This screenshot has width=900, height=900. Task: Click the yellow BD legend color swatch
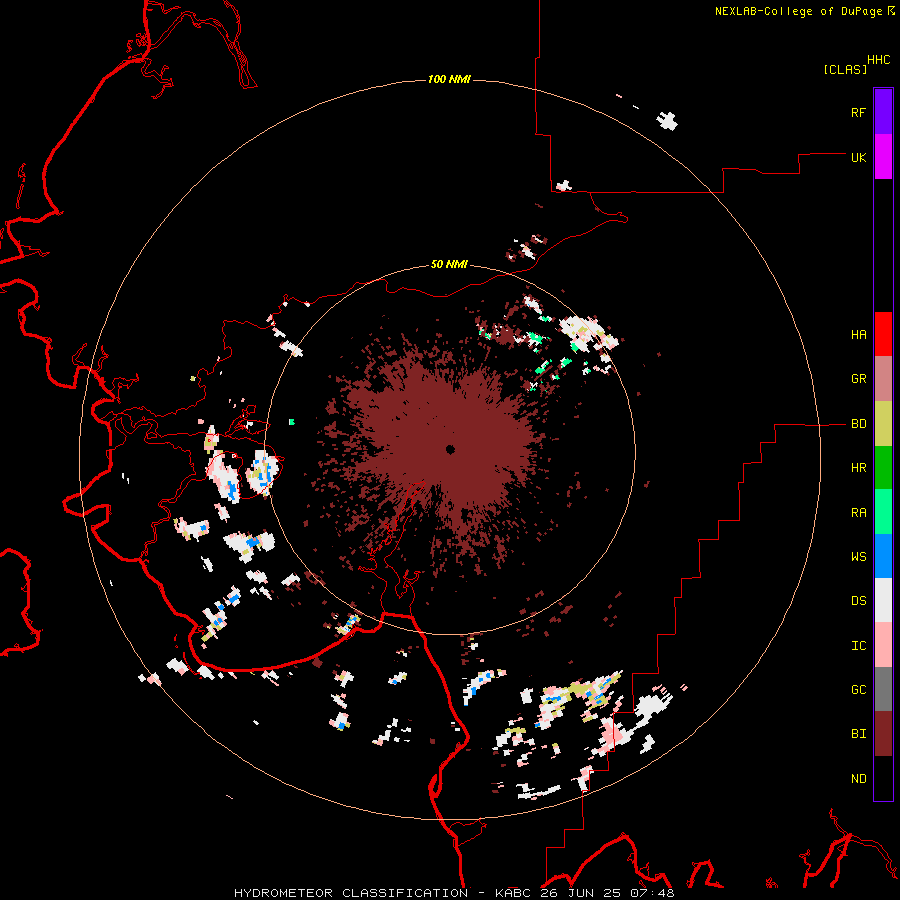click(883, 424)
